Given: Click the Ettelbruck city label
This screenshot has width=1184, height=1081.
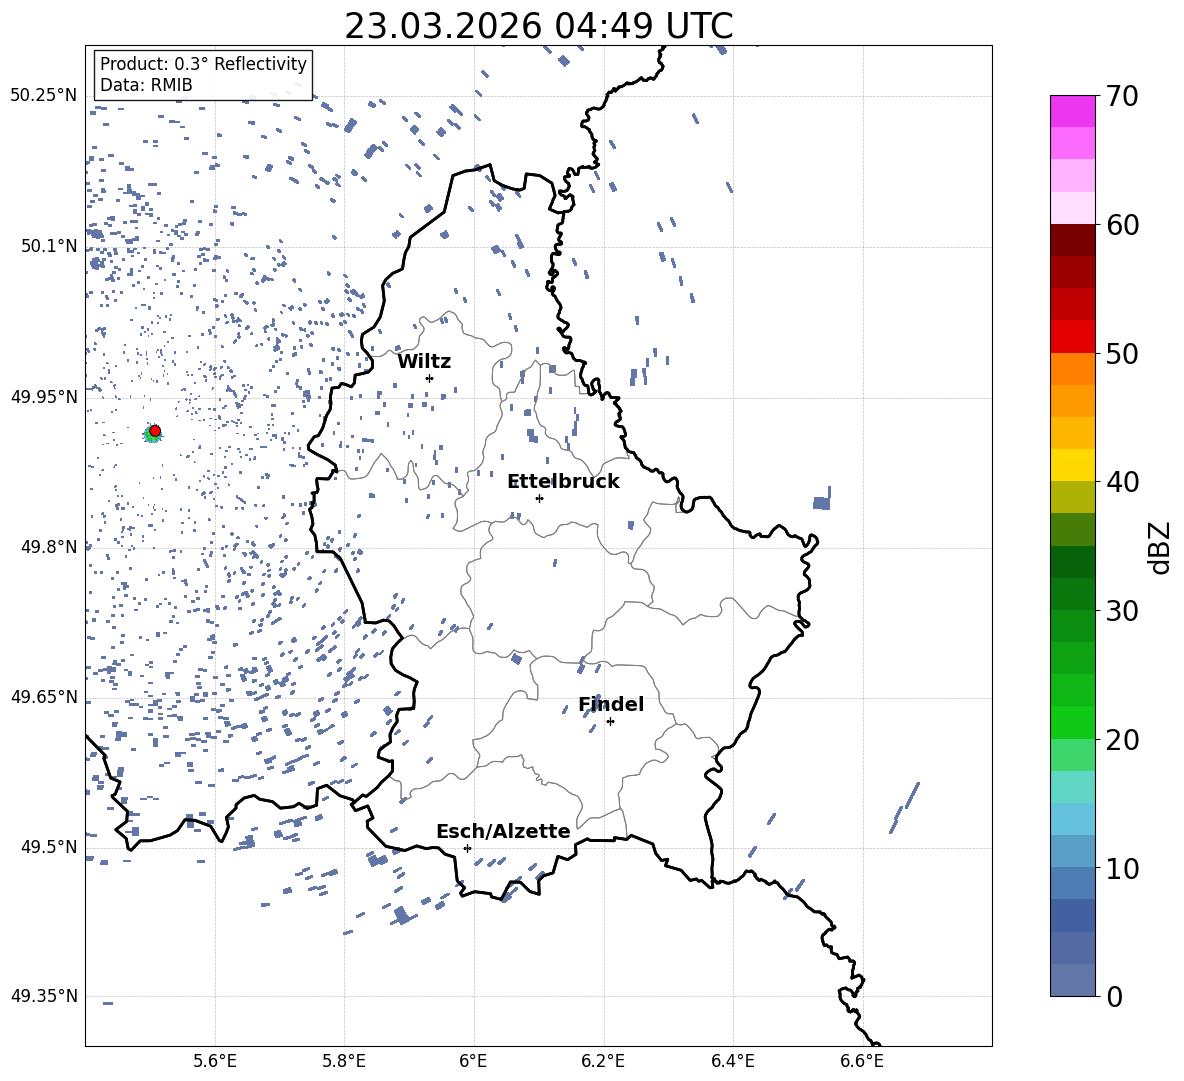Looking at the screenshot, I should (563, 482).
